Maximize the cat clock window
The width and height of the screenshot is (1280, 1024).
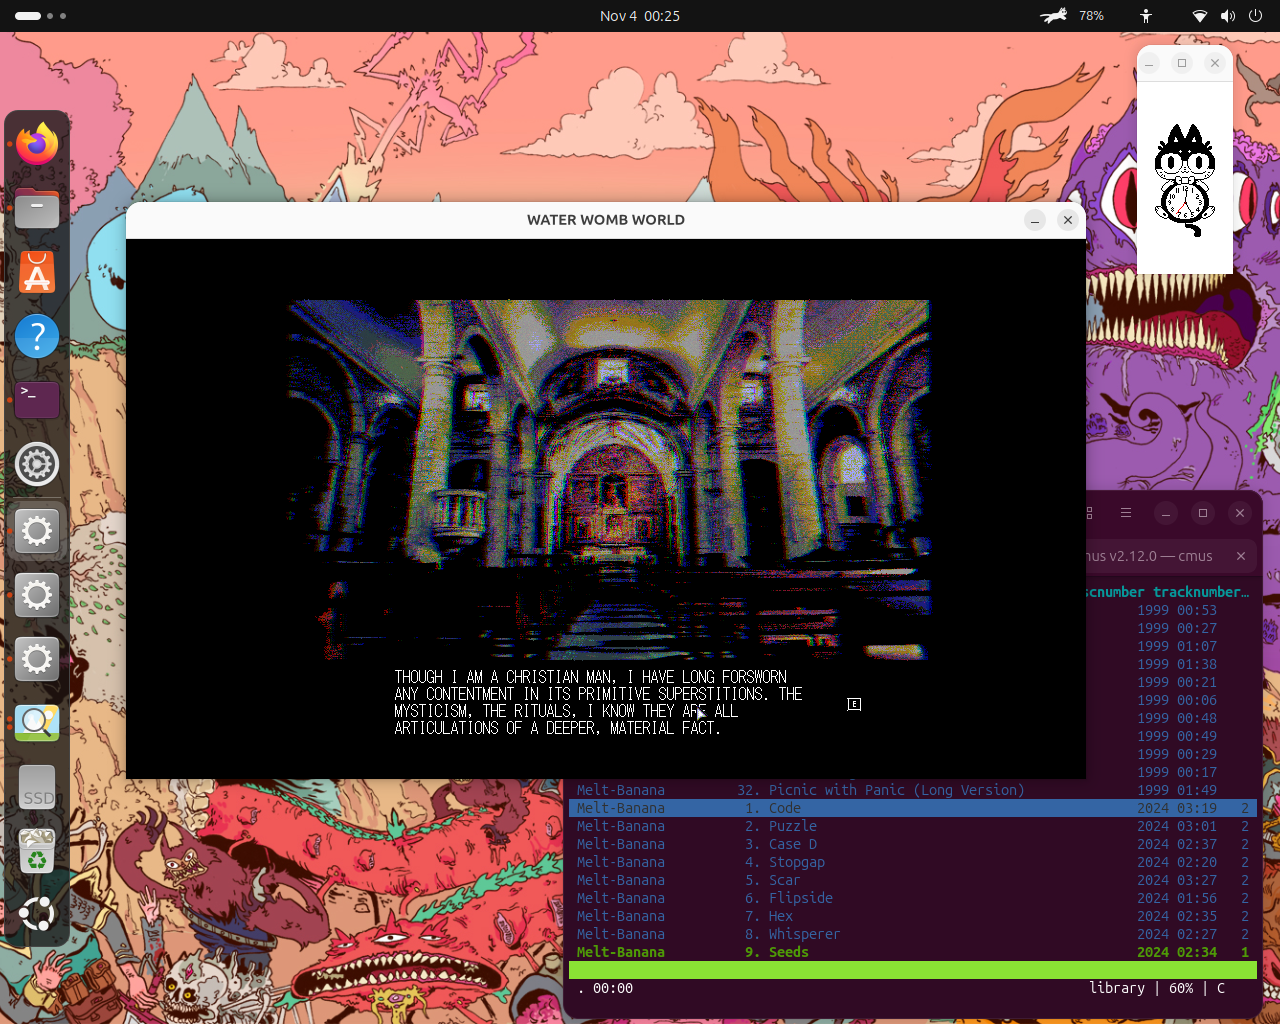point(1182,63)
